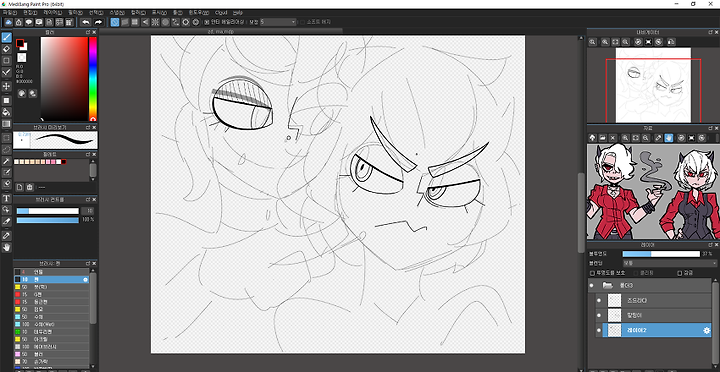Select the Brush tool in left toolbar

(x=6, y=37)
